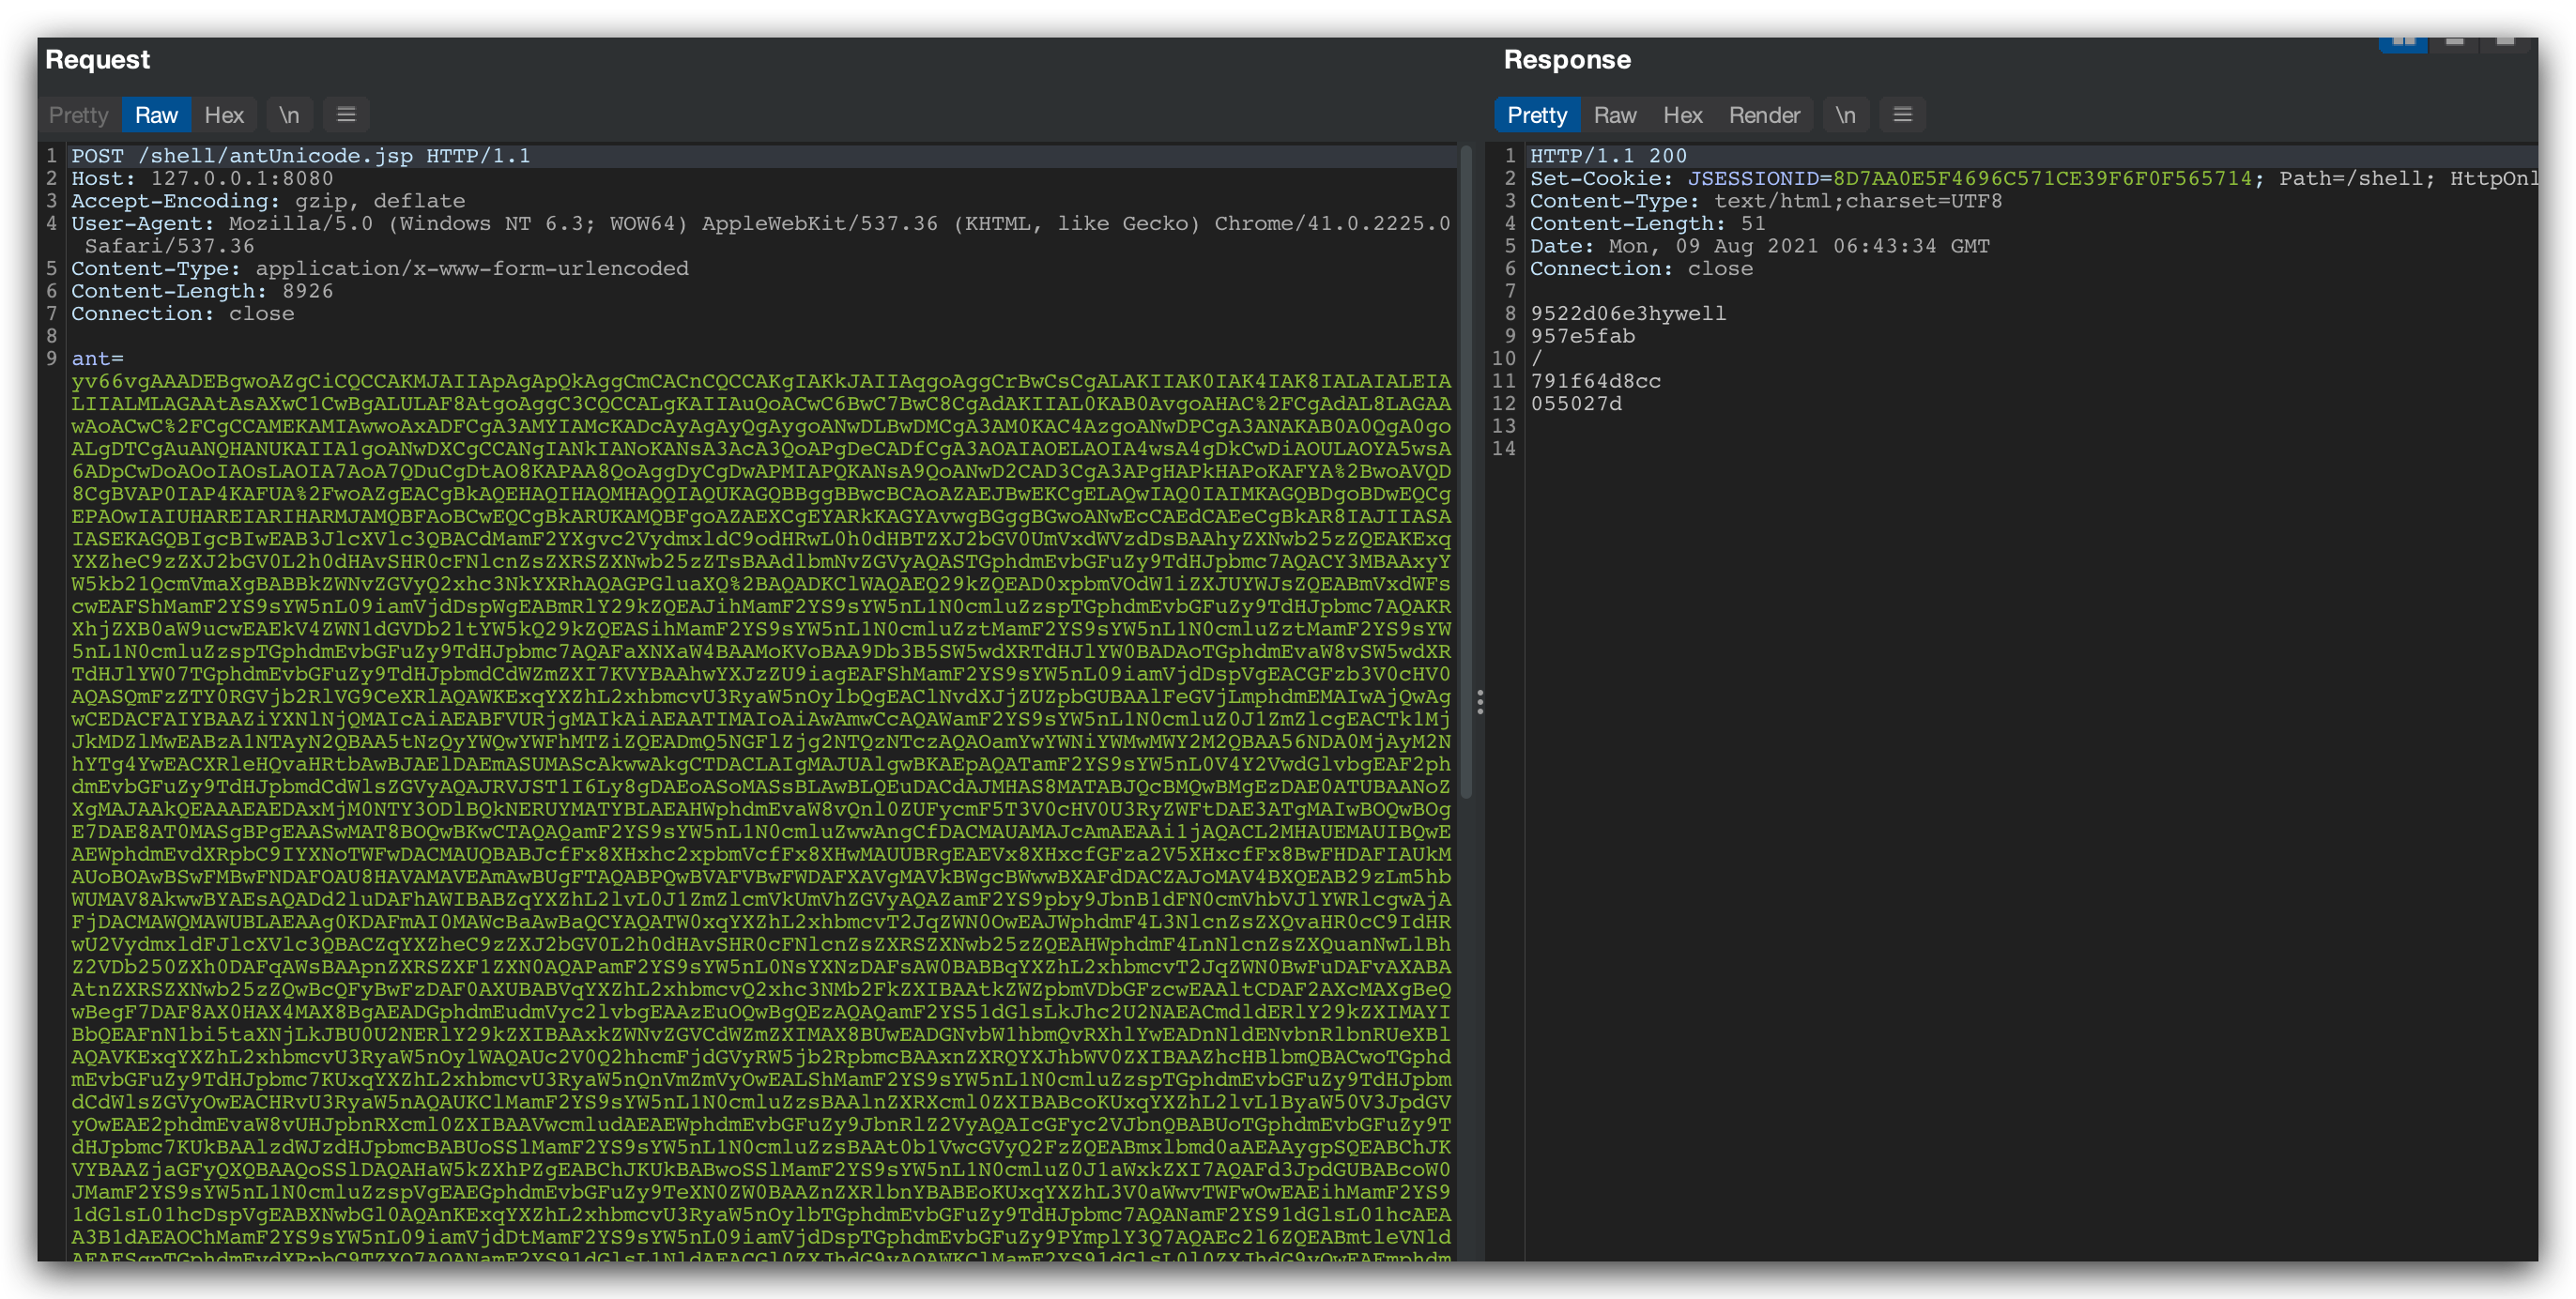Image resolution: width=2576 pixels, height=1299 pixels.
Task: Toggle \n non-printable characters in Request
Action: point(289,115)
